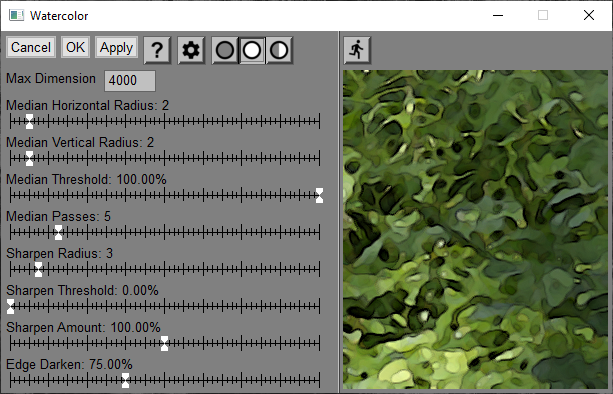Screen dimensions: 613x394
Task: Click the green watercolor preview image
Action: [x=475, y=229]
